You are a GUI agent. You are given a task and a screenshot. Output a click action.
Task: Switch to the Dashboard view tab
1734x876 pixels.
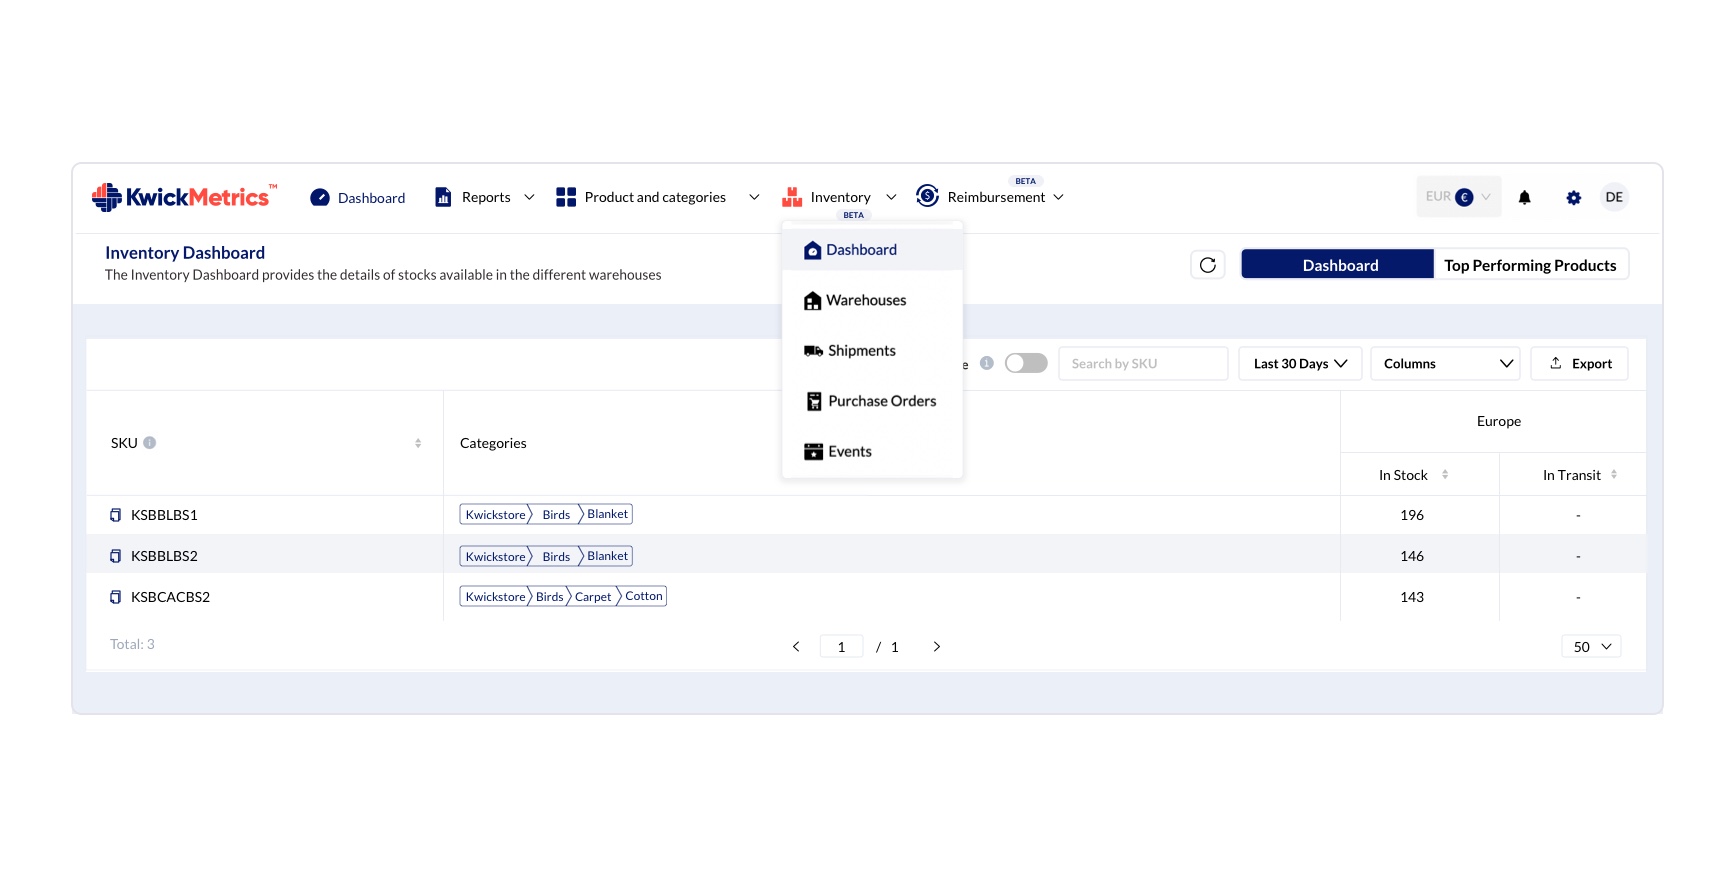[1338, 265]
